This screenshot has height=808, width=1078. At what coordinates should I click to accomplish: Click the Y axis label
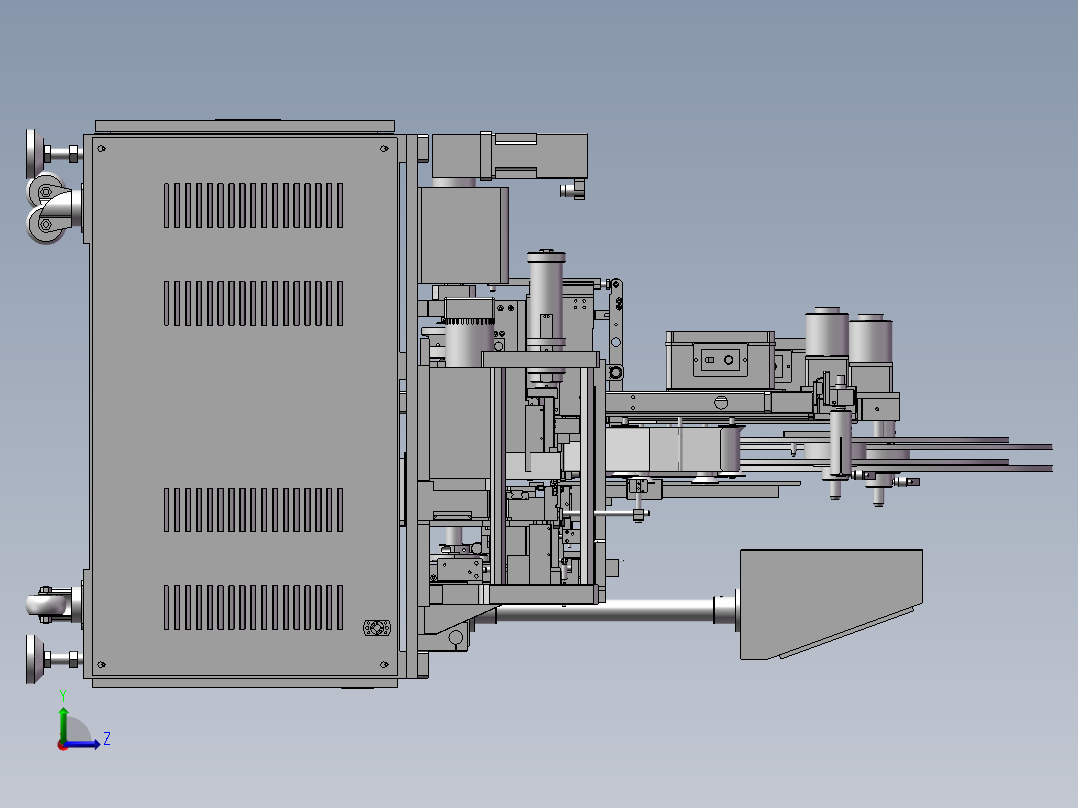click(x=63, y=696)
